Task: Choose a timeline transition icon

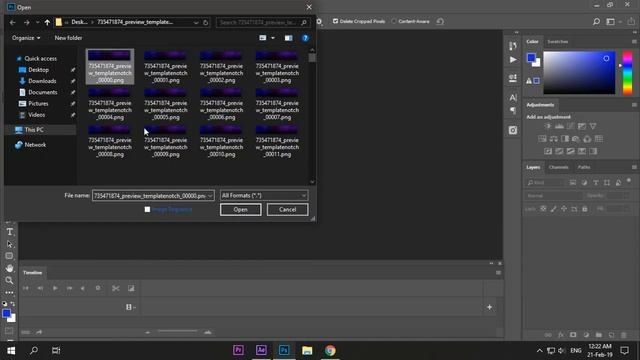Action: pos(131,288)
